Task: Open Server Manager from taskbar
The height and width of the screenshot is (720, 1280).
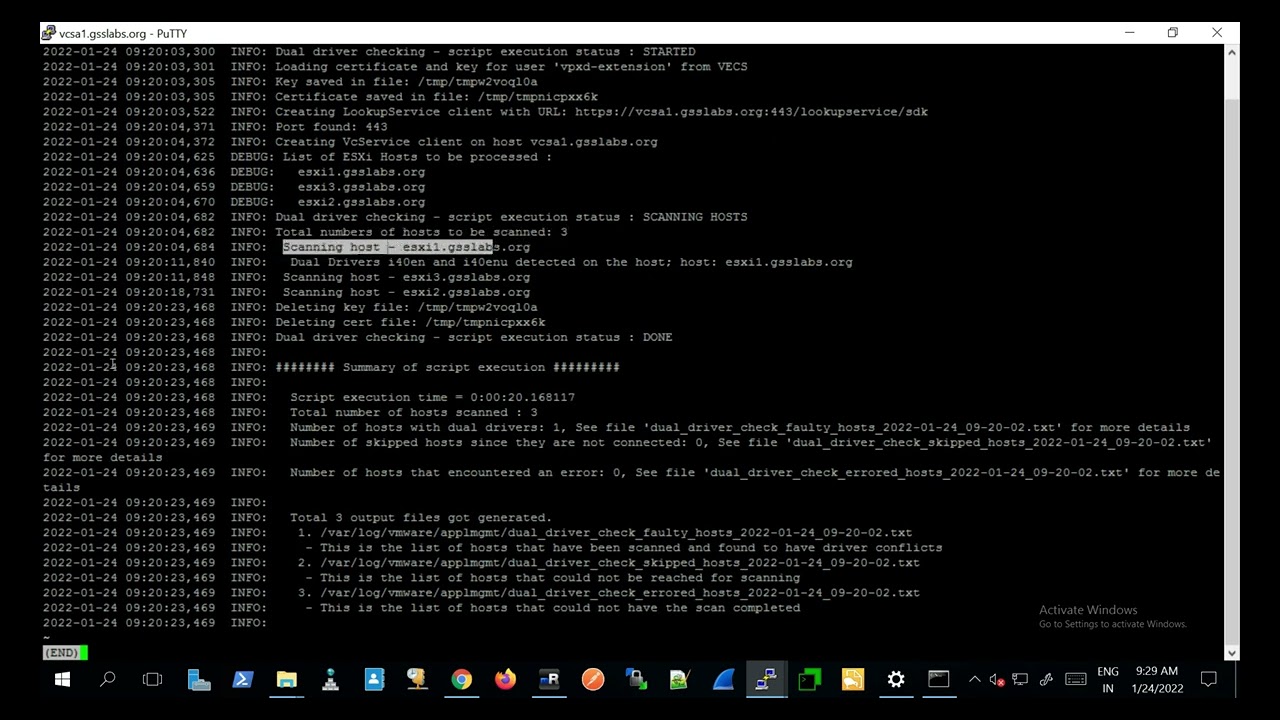Action: tap(198, 680)
